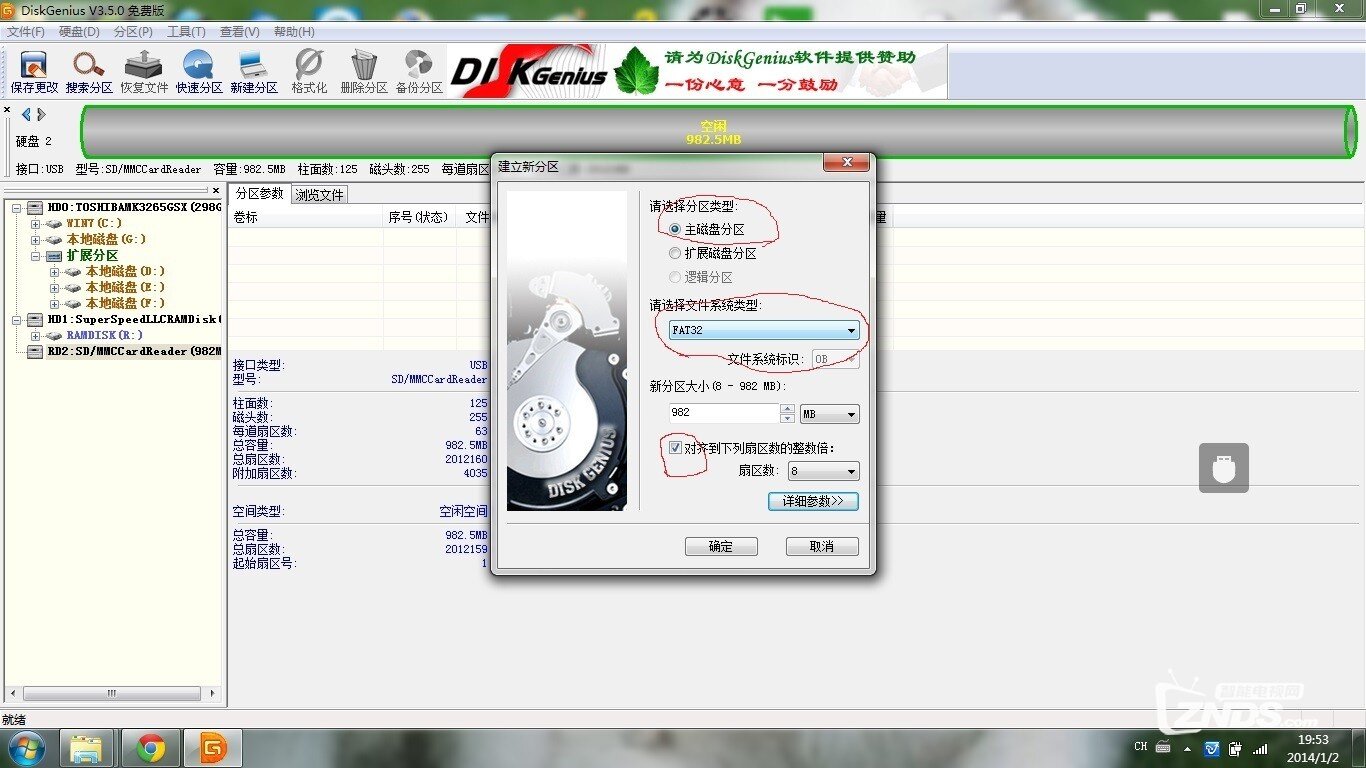
Task: Click the 详细参数>> button
Action: pyautogui.click(x=813, y=501)
